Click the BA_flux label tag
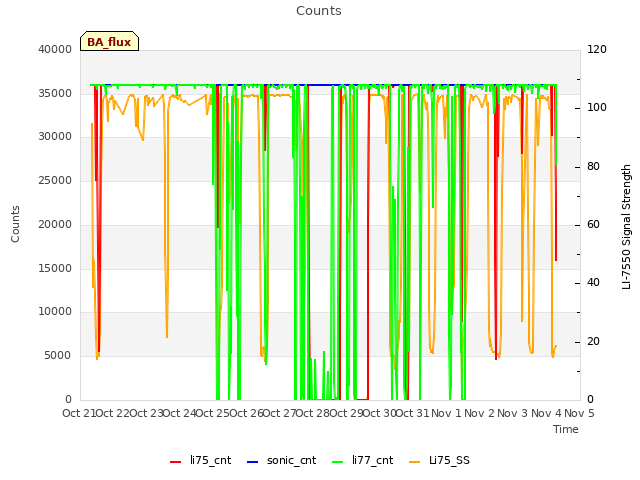 tap(109, 42)
